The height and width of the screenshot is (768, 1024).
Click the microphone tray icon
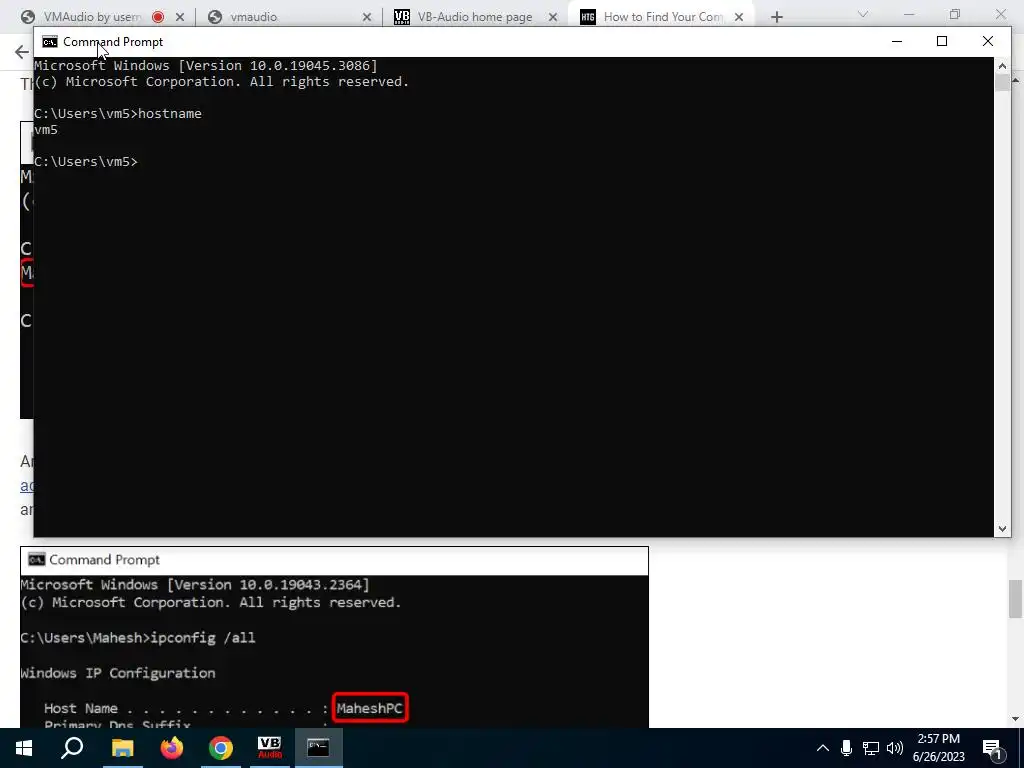846,748
